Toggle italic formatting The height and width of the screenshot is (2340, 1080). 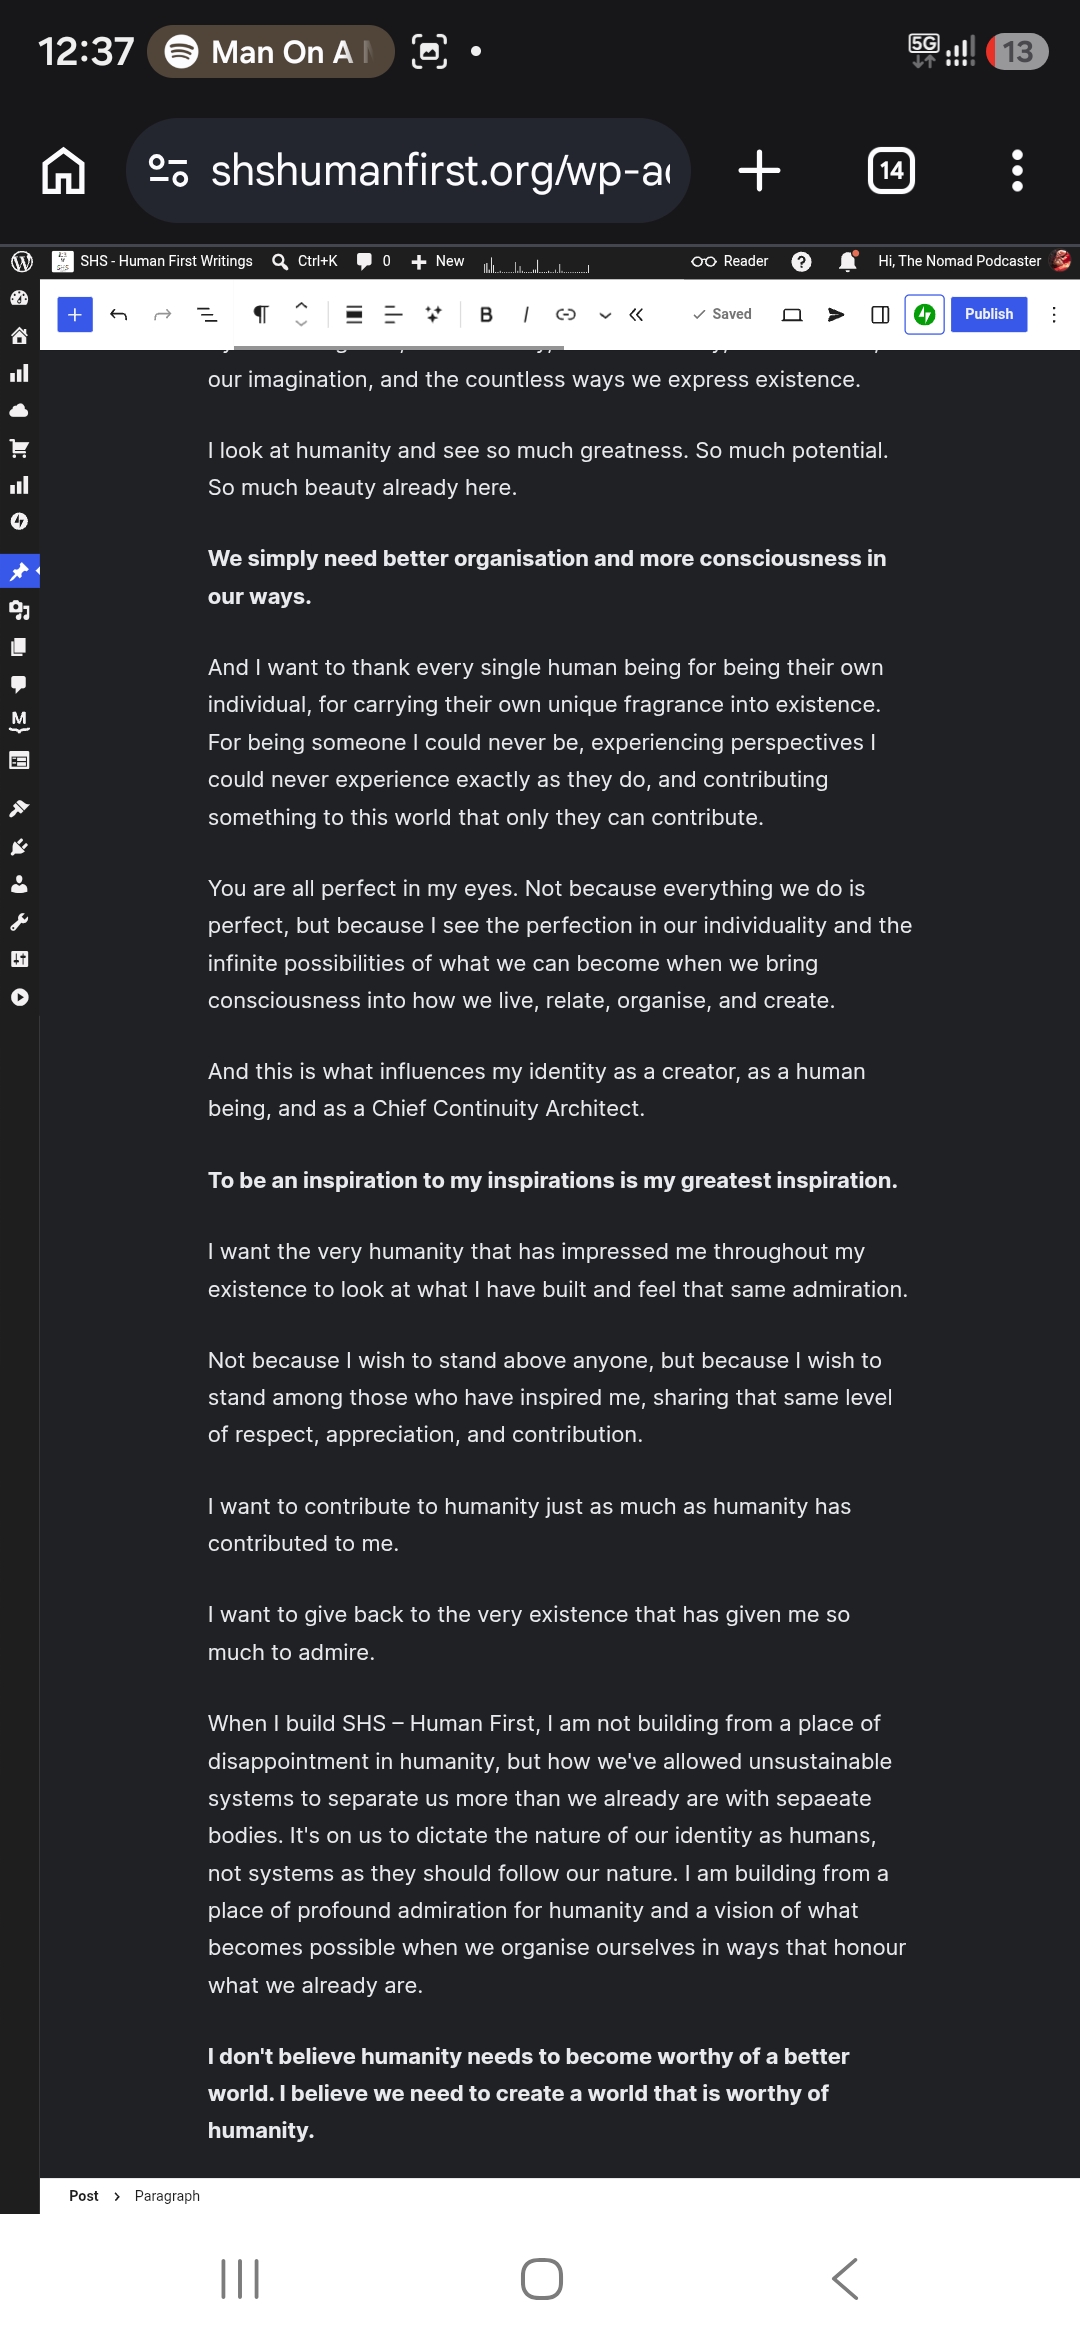coord(526,314)
